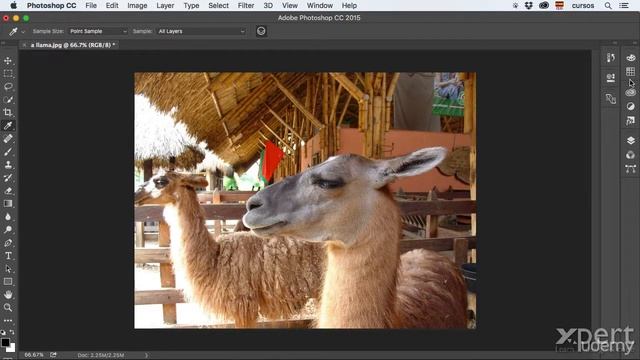Viewport: 640px width, 360px height.
Task: Open the Sample All Layers dropdown
Action: (201, 31)
